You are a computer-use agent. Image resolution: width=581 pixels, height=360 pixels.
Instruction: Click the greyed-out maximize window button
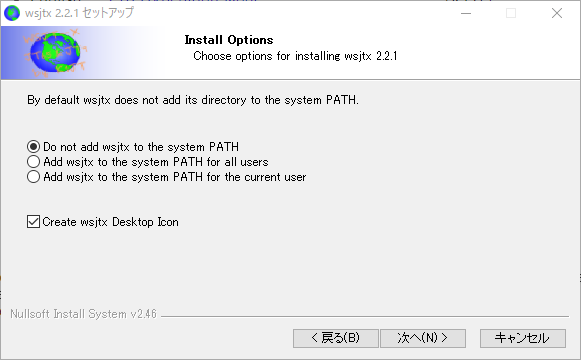[511, 13]
